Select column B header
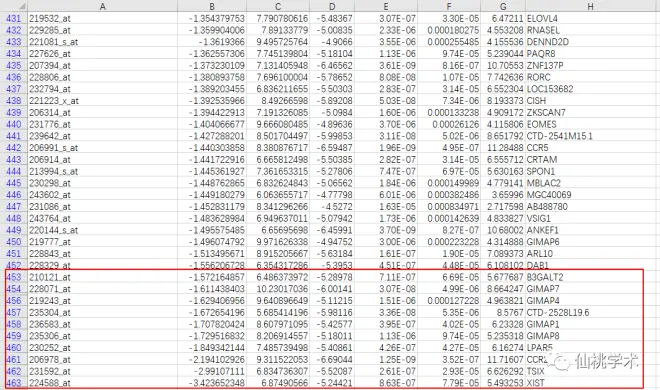This screenshot has height=390, width=660. [212, 6]
